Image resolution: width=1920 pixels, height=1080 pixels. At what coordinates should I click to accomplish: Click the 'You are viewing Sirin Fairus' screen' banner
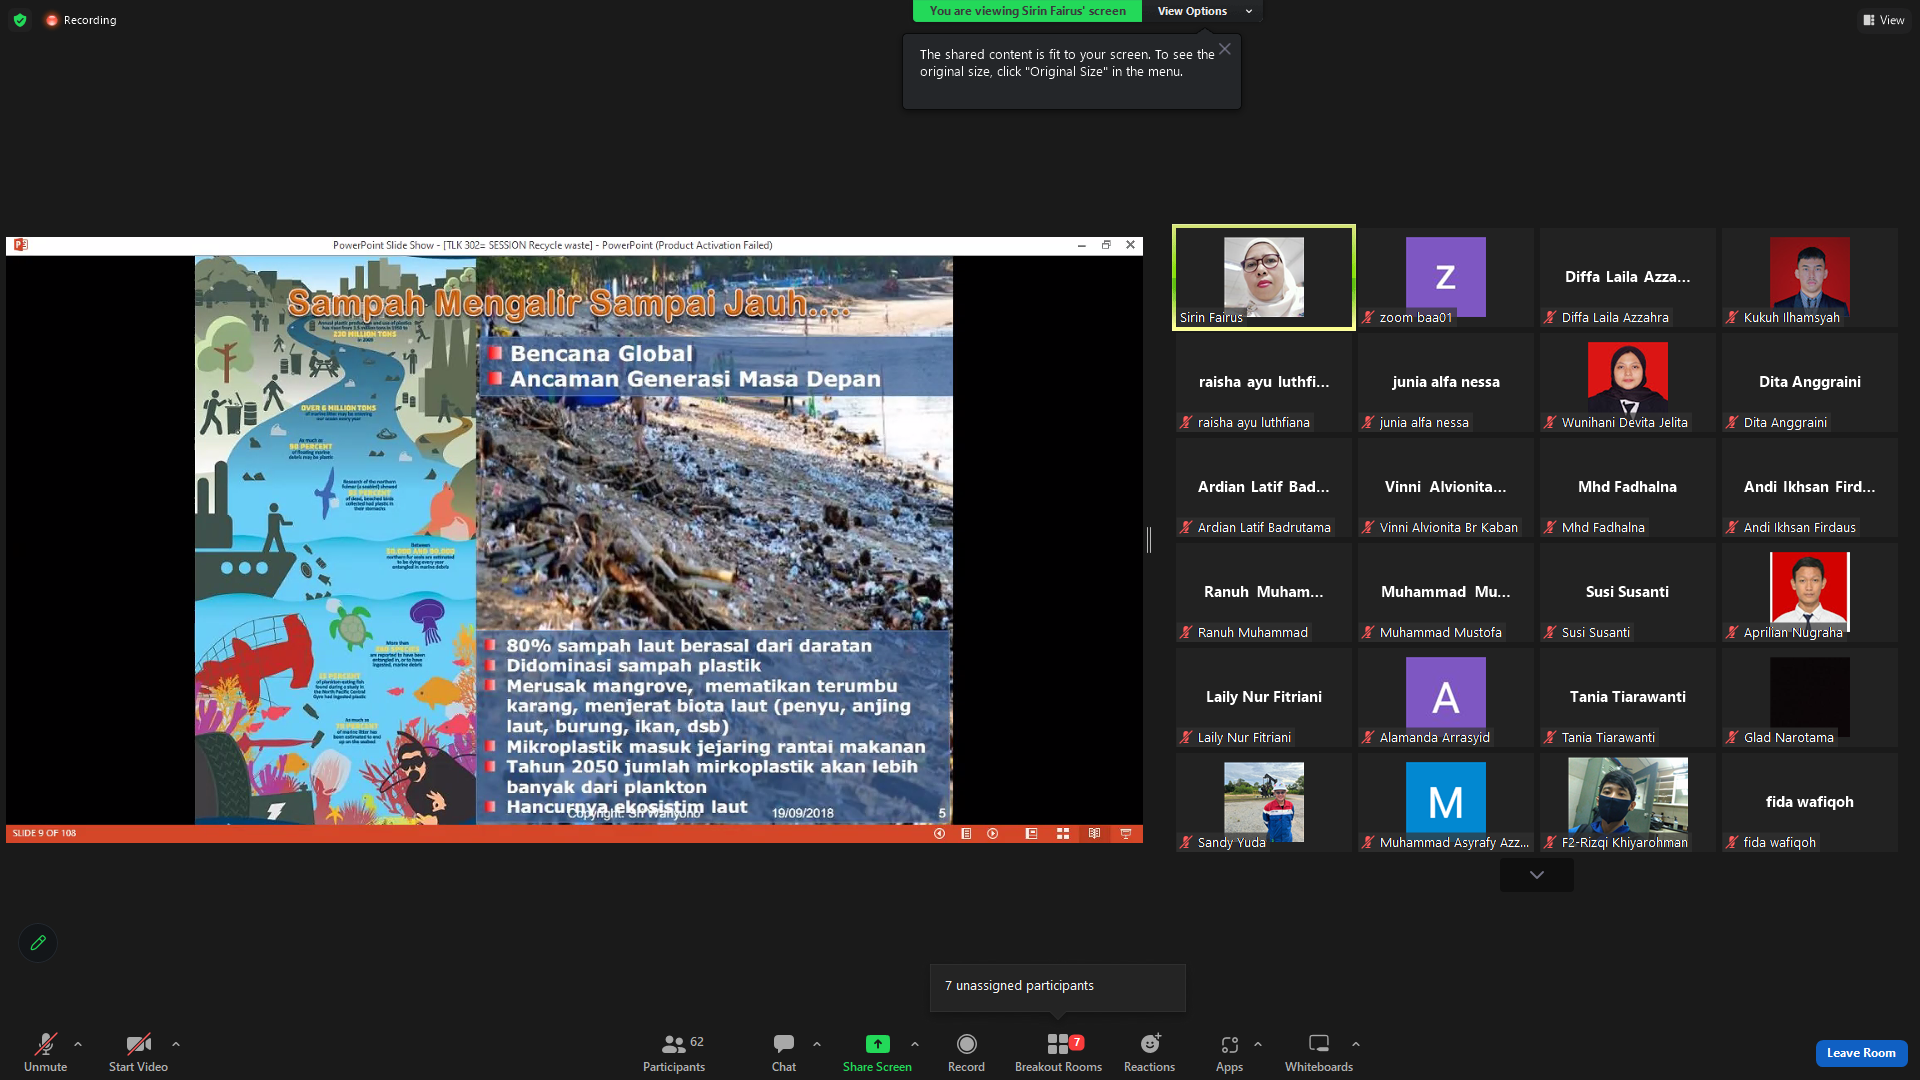point(1027,11)
